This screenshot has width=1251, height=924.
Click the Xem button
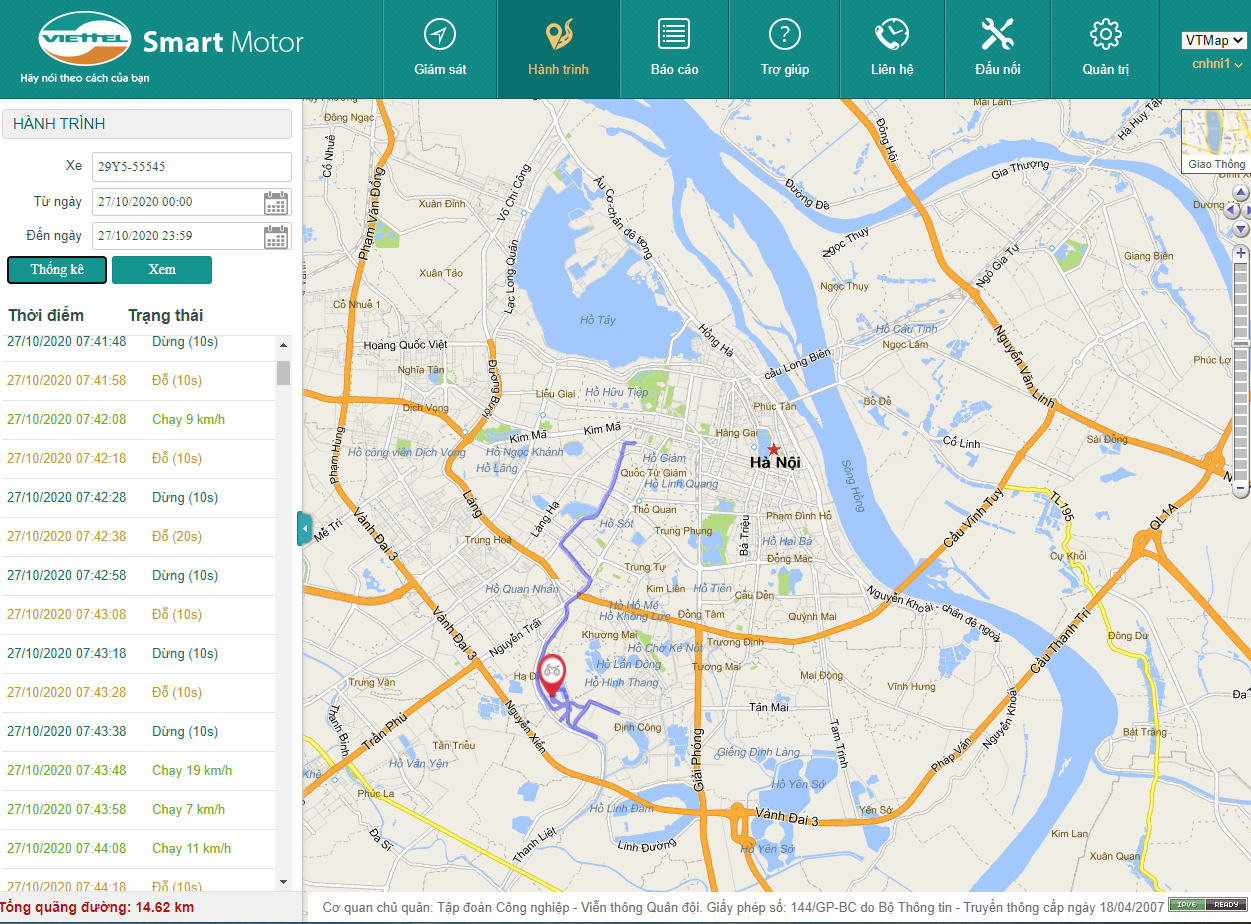(162, 270)
